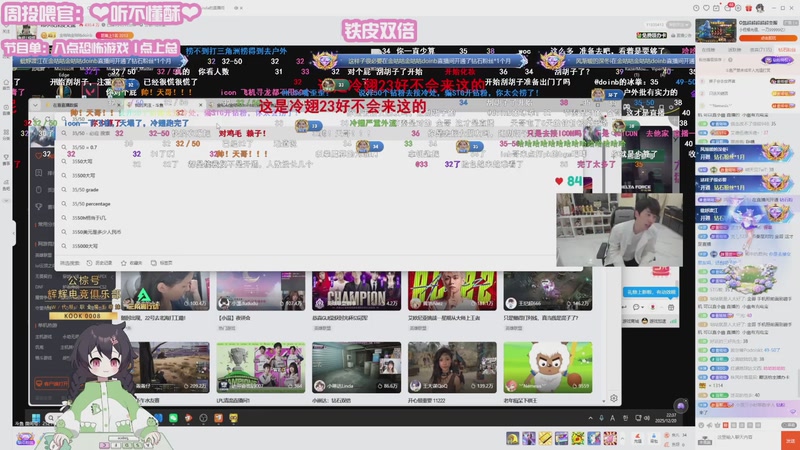Image resolution: width=800 pixels, height=450 pixels.
Task: Send the second gift in the gift bar
Action: click(529, 438)
